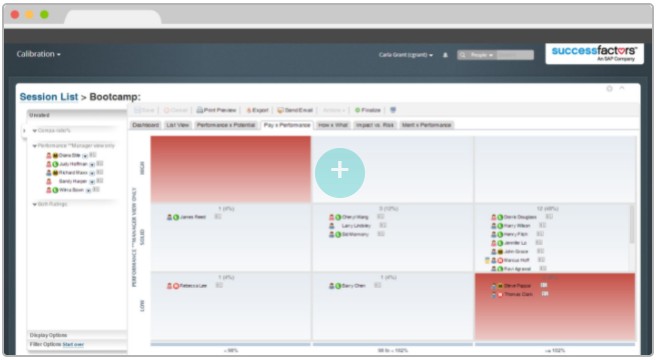Screen dimensions: 657x360
Task: Click the Session List breadcrumb link
Action: coord(49,97)
